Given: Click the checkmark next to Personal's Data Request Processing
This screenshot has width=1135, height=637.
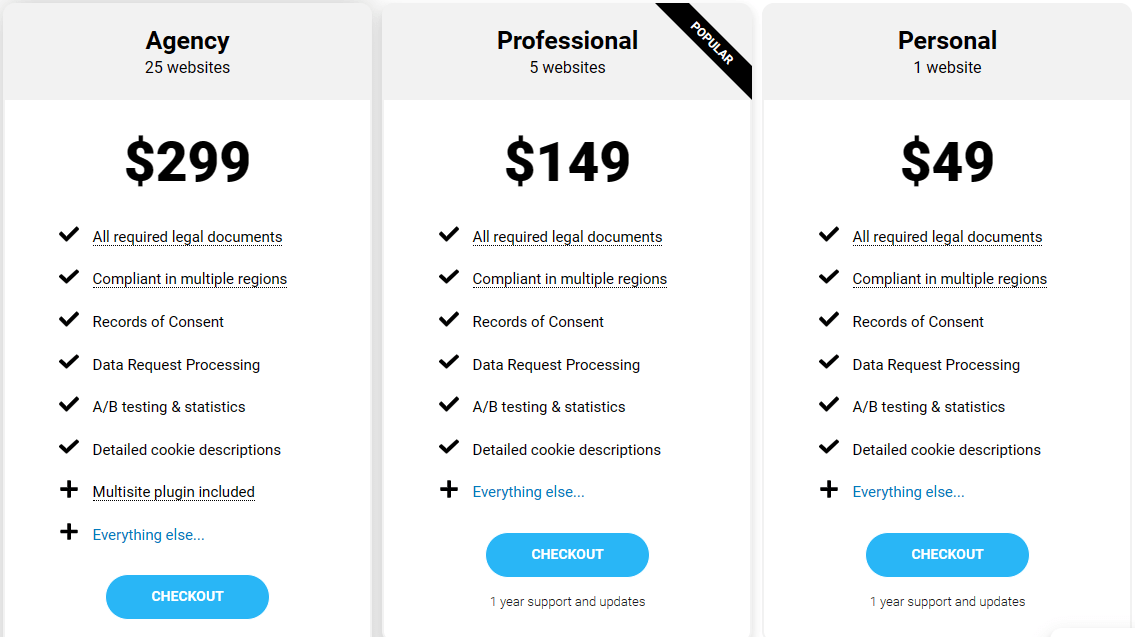Looking at the screenshot, I should pos(828,362).
